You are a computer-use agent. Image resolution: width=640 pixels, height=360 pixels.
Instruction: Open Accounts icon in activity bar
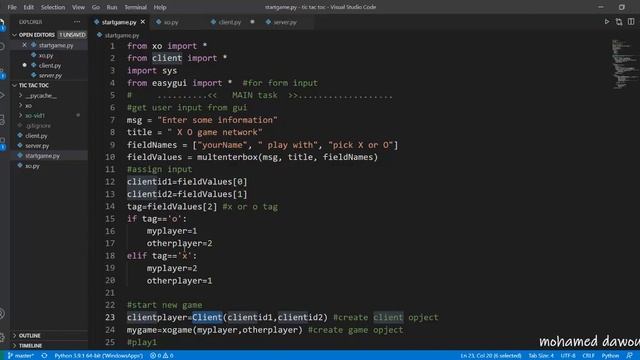tap(2, 313)
